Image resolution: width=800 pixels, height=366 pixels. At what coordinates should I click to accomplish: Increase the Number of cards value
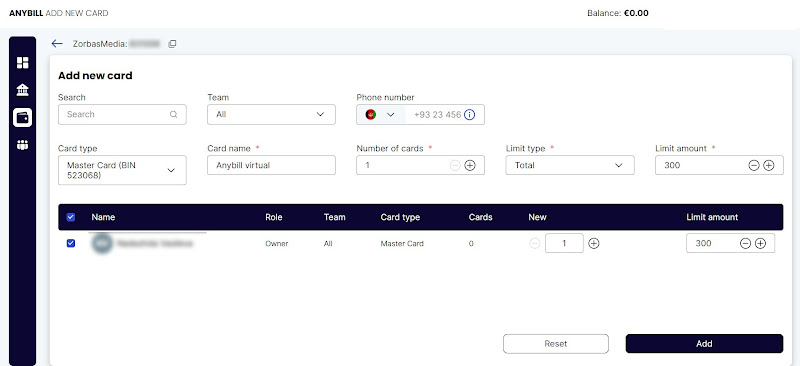(470, 165)
